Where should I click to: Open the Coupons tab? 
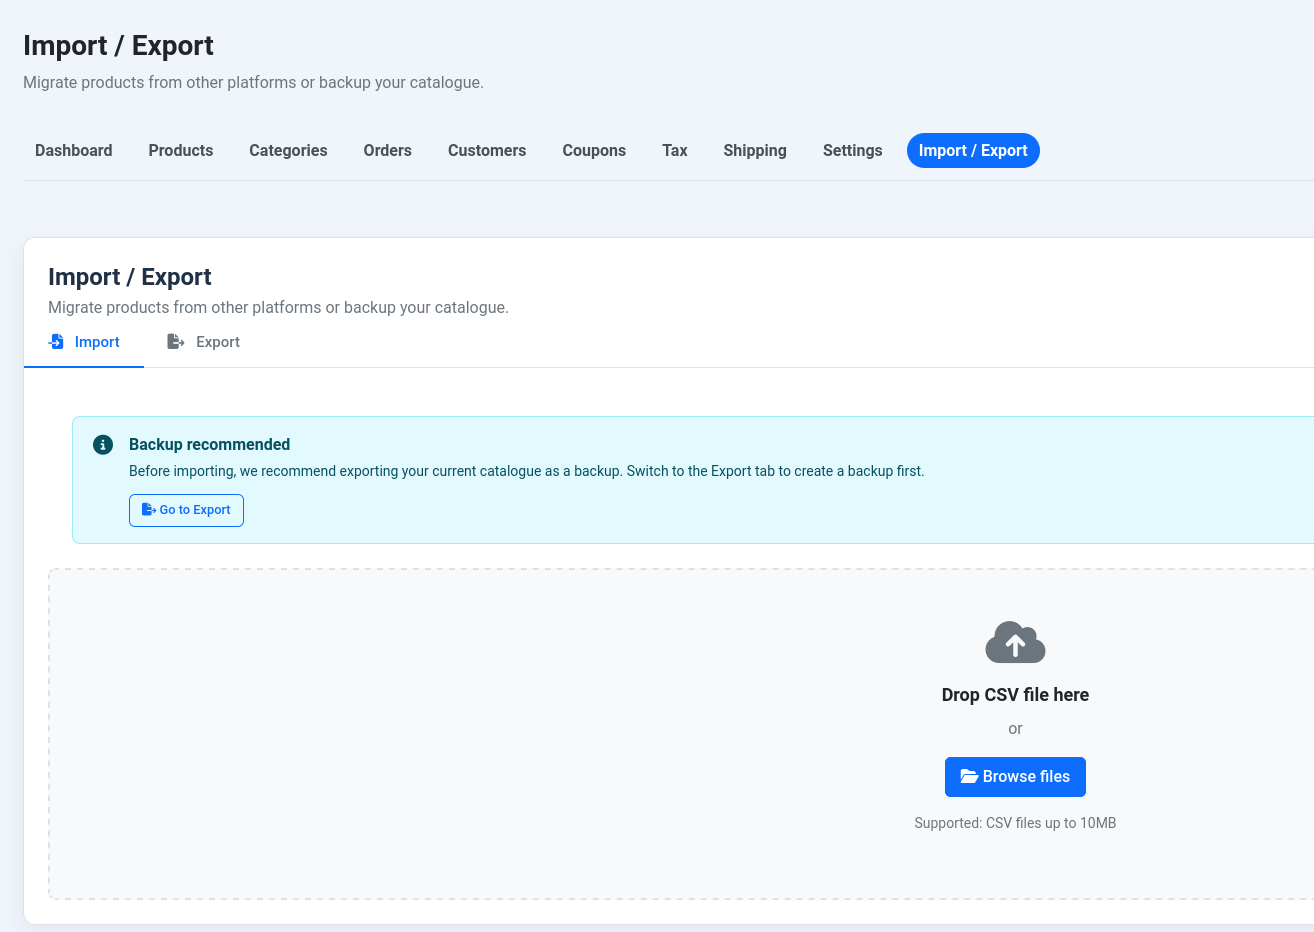594,151
